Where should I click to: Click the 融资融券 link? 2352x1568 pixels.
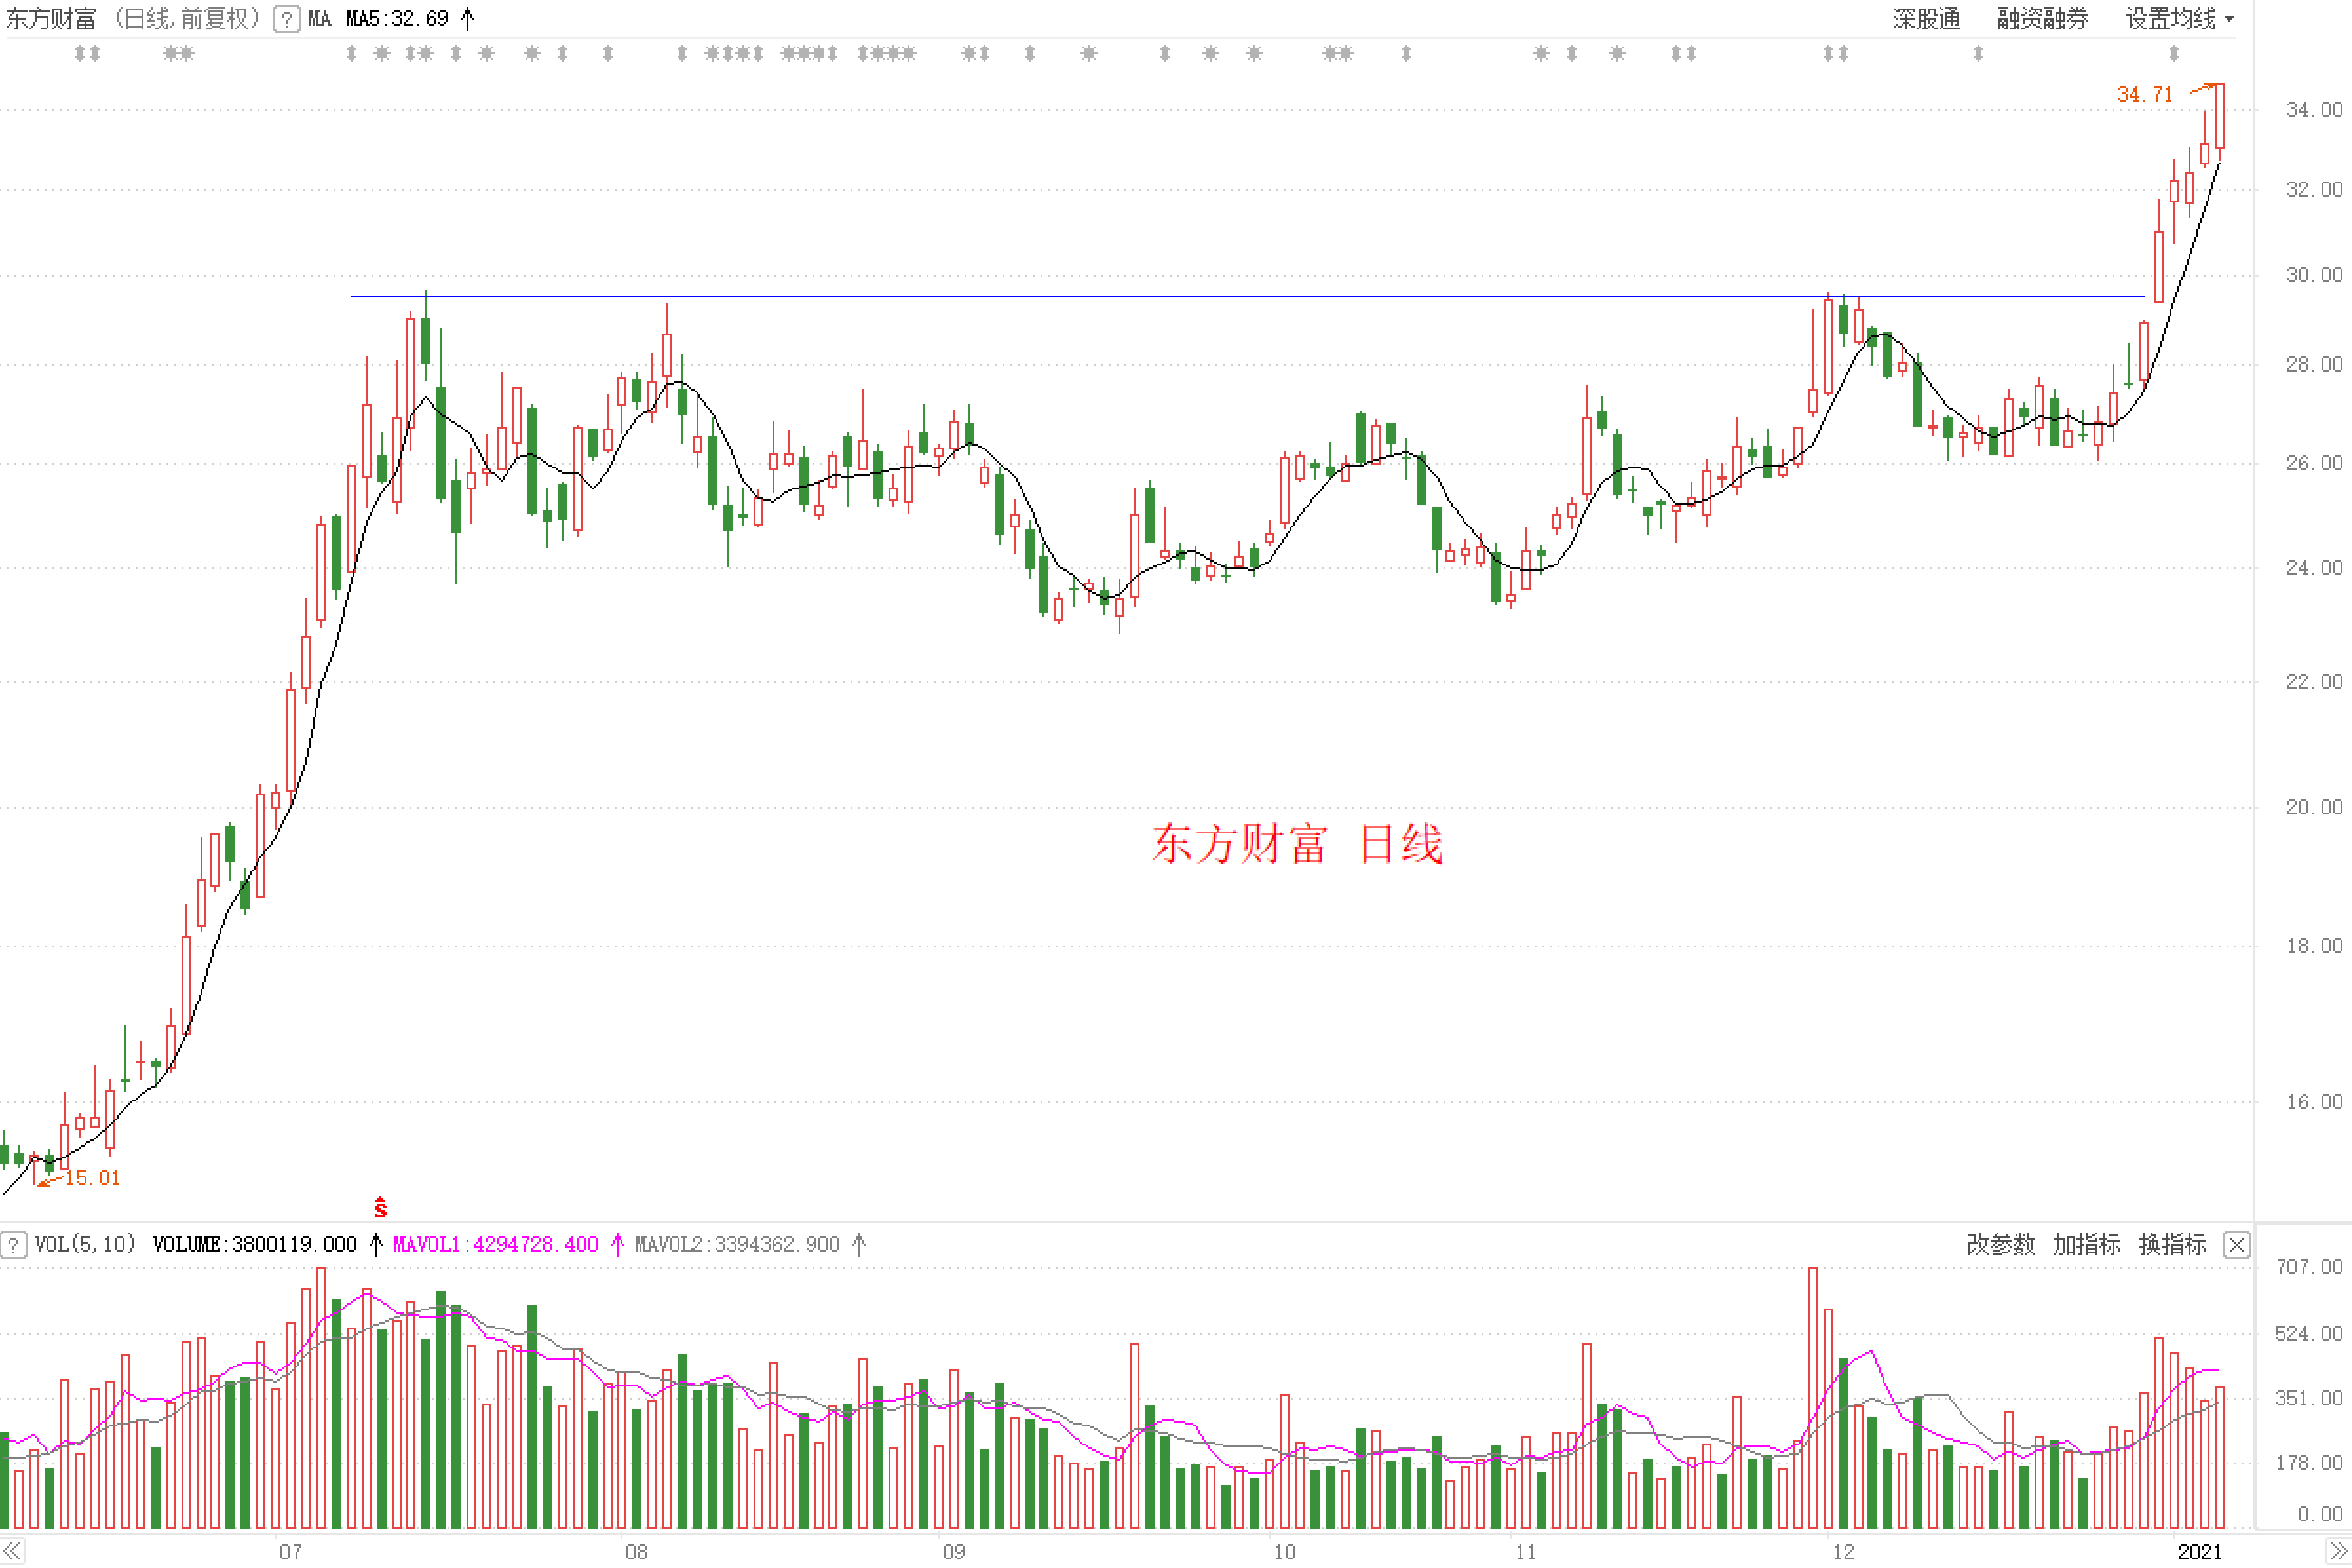tap(2043, 19)
